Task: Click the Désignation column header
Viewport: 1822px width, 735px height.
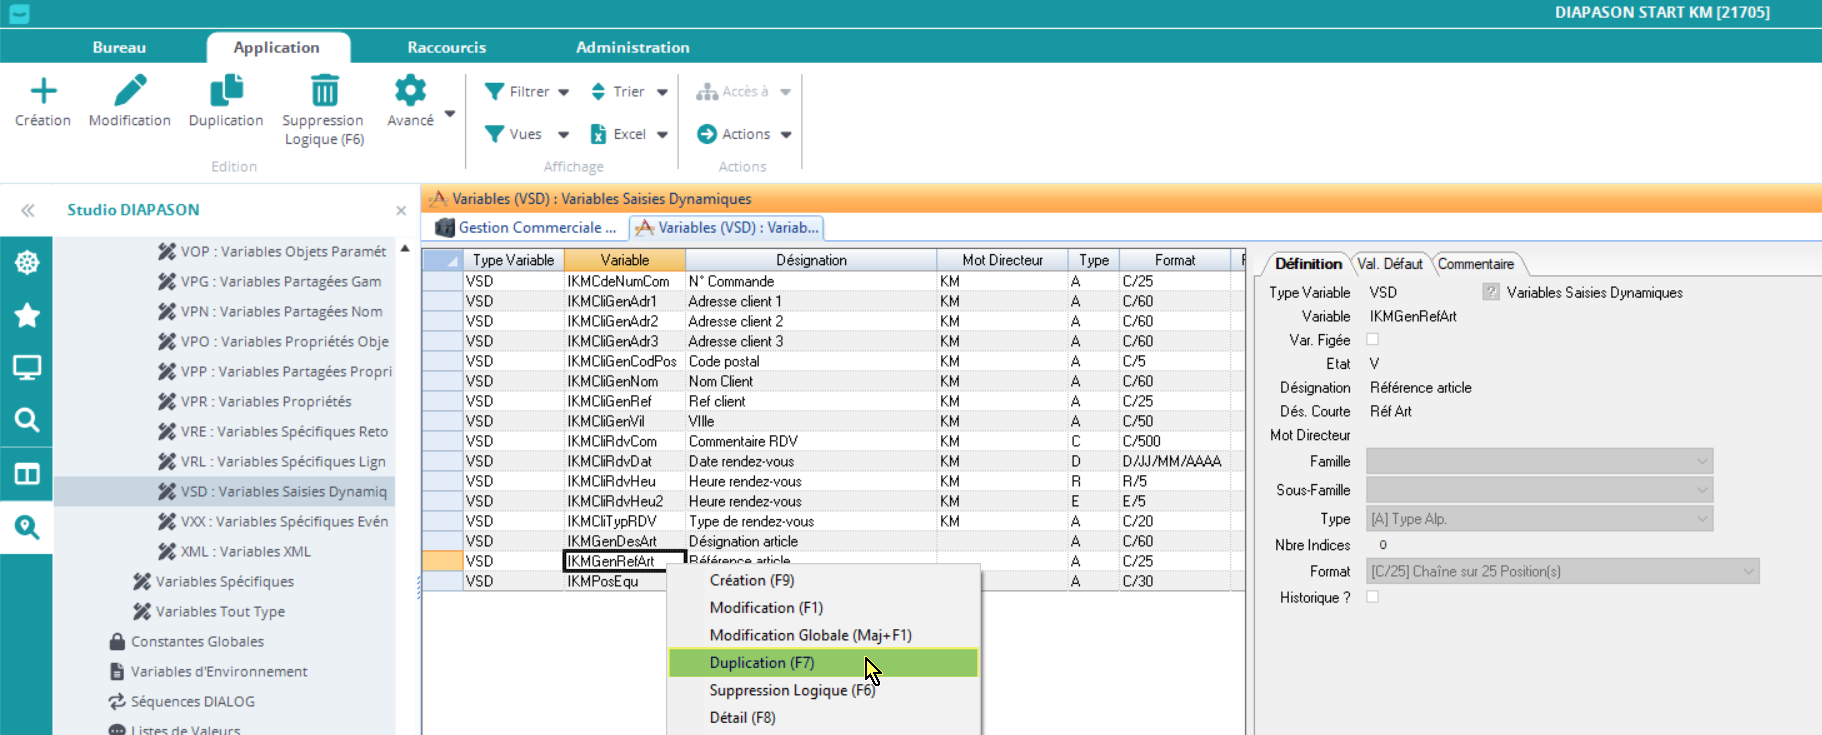Action: click(810, 260)
